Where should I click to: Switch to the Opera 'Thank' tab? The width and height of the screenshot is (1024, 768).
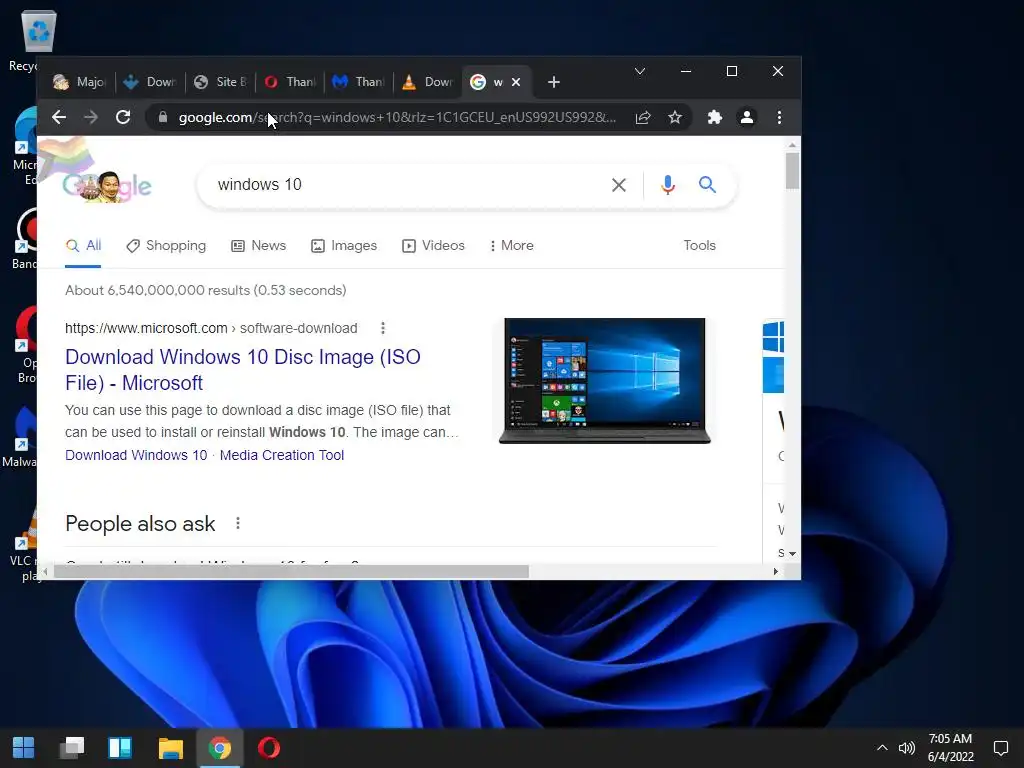pyautogui.click(x=291, y=82)
